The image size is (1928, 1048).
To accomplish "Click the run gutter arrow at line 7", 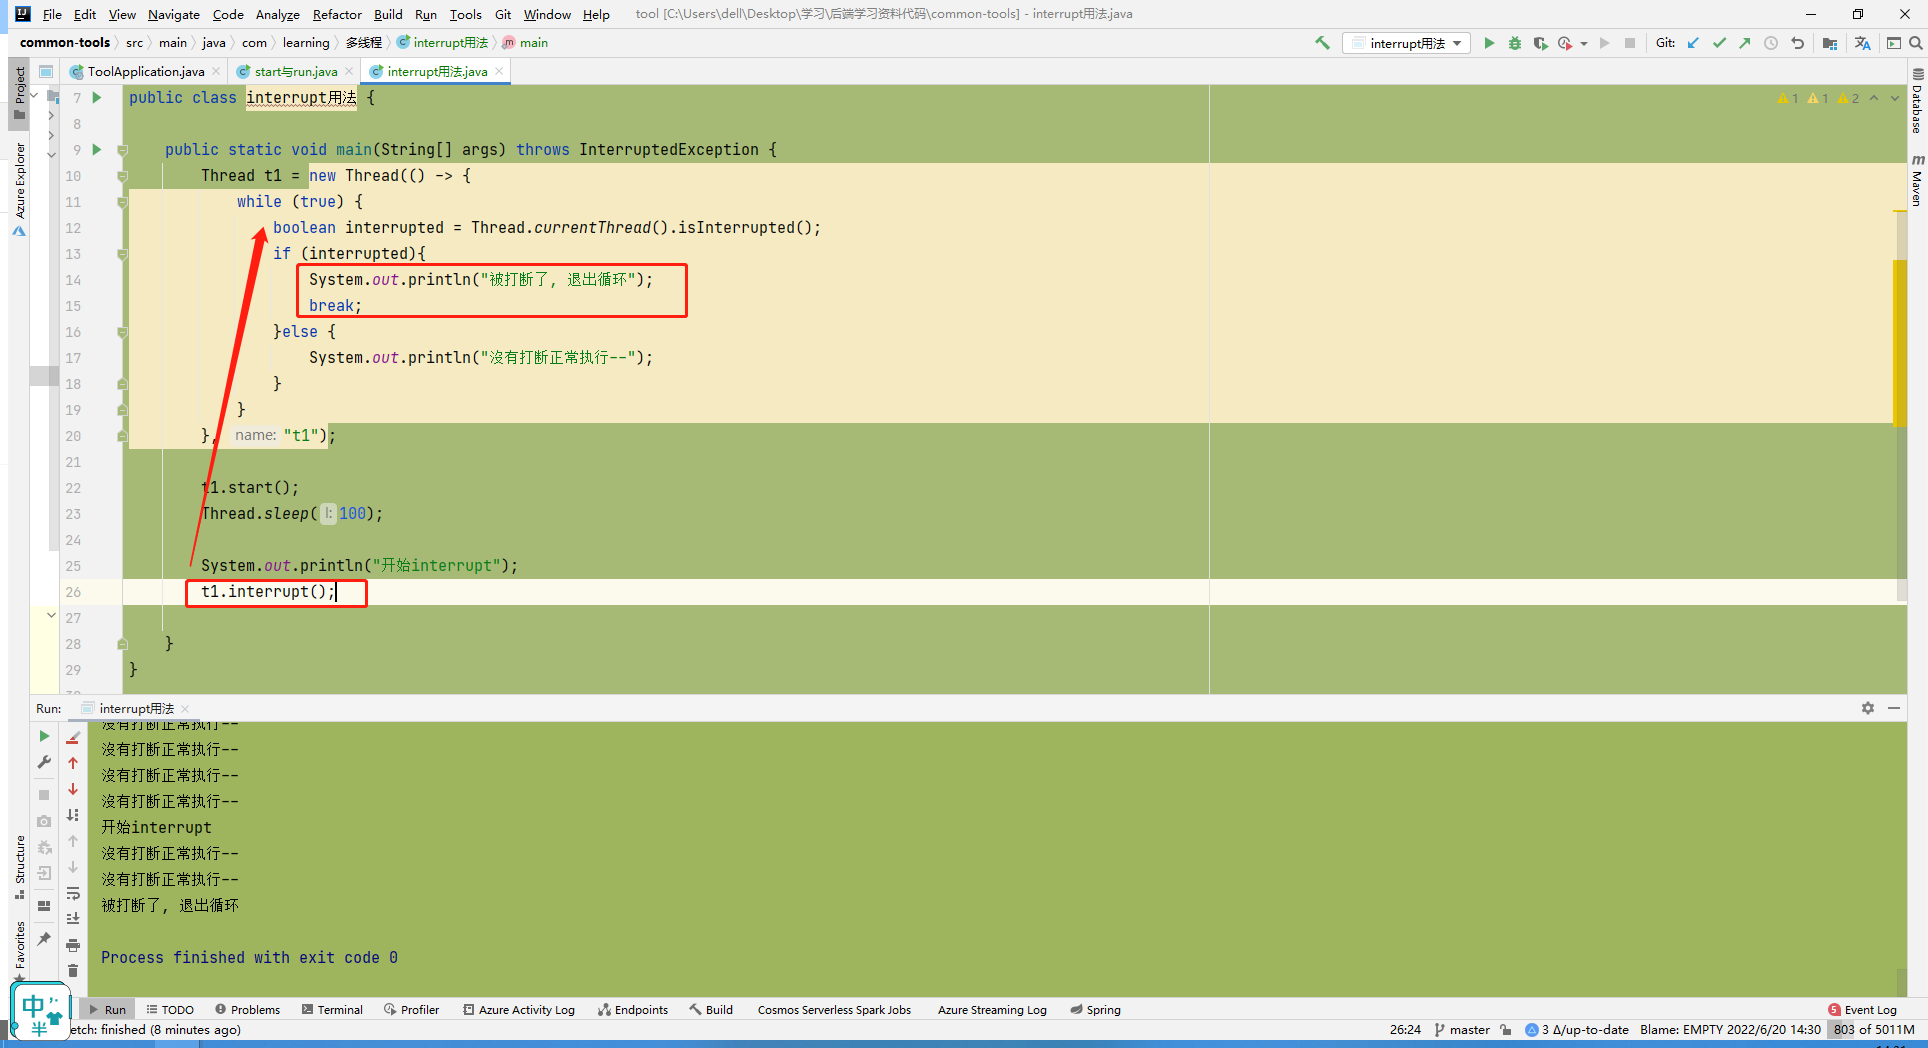I will [x=97, y=97].
